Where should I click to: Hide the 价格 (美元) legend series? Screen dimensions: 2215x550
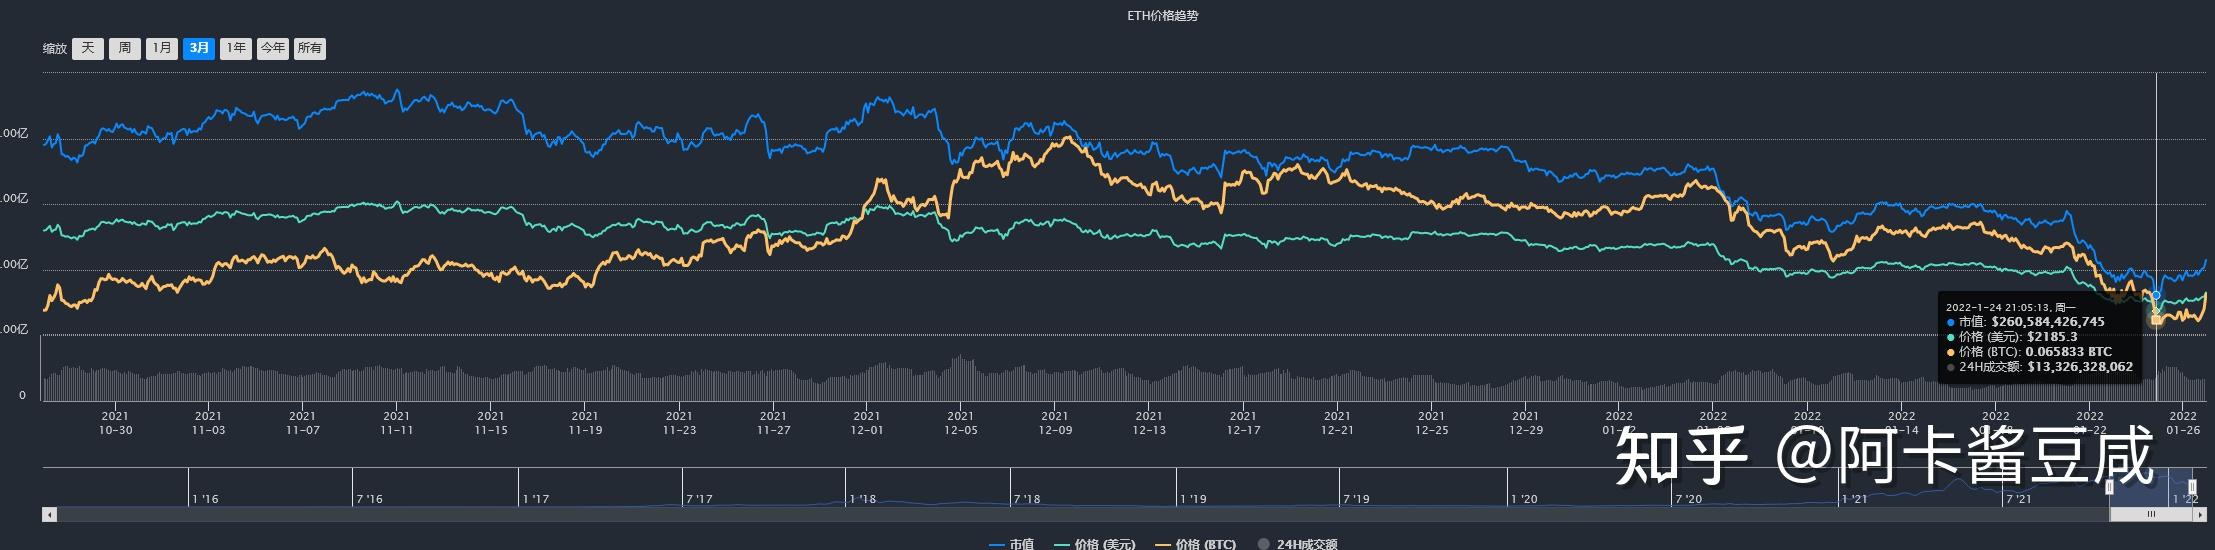click(x=1095, y=544)
